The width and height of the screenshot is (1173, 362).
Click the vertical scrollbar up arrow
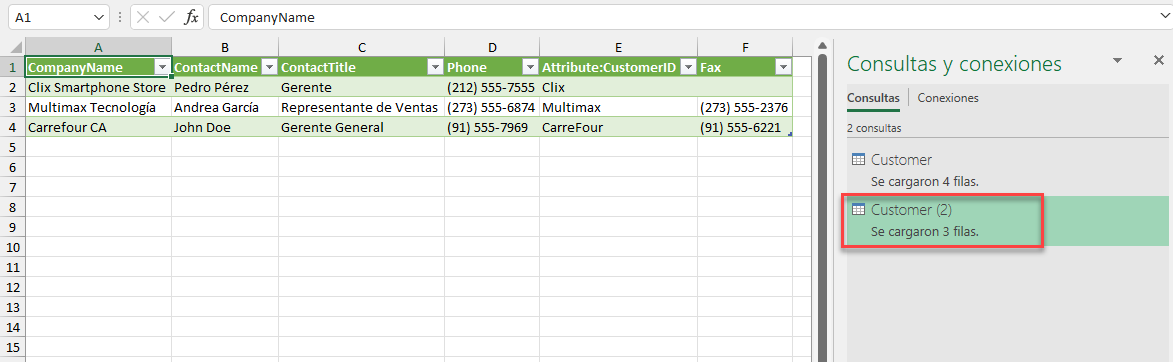821,46
